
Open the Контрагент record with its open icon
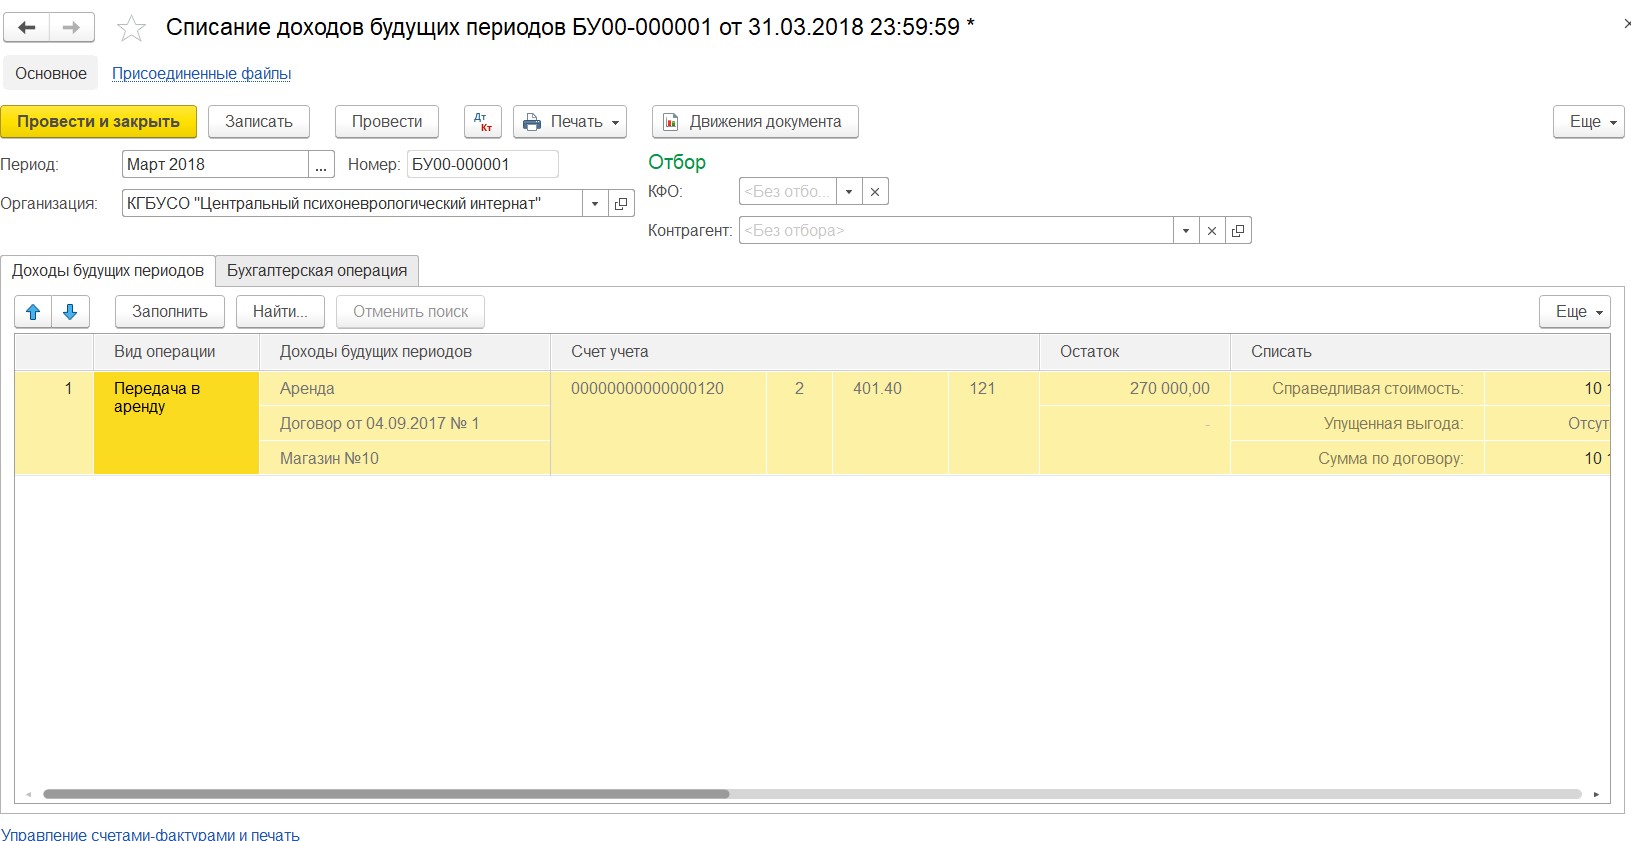pos(1238,231)
